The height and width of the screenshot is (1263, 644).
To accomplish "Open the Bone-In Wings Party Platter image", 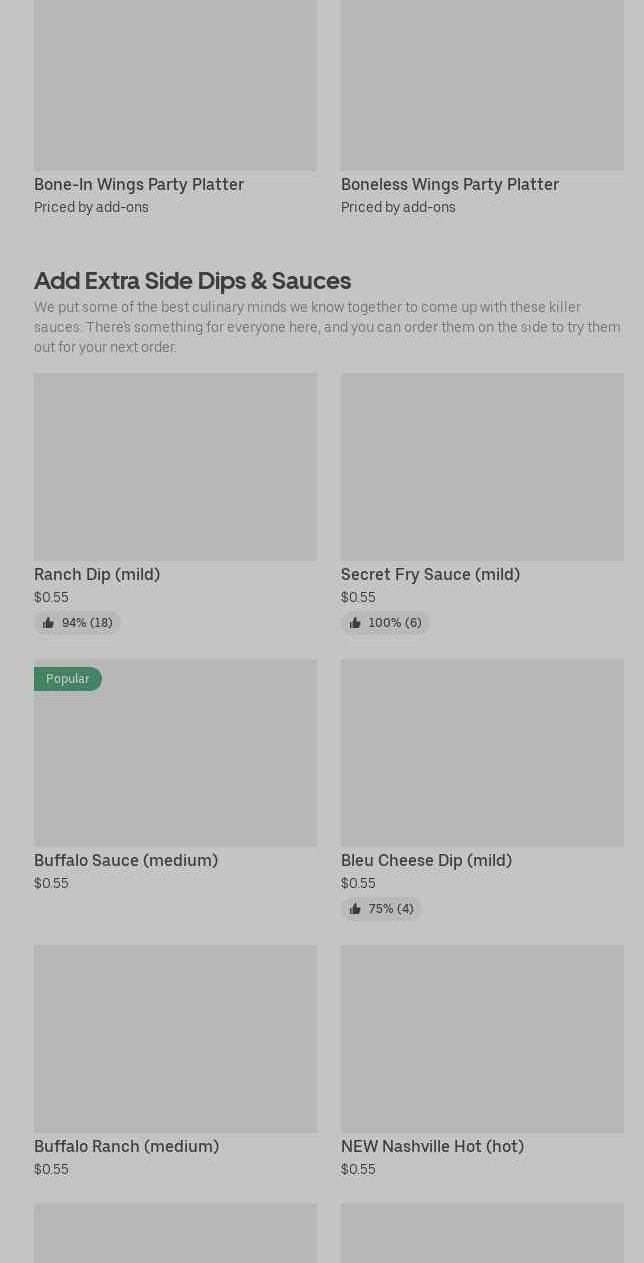I will click(175, 85).
